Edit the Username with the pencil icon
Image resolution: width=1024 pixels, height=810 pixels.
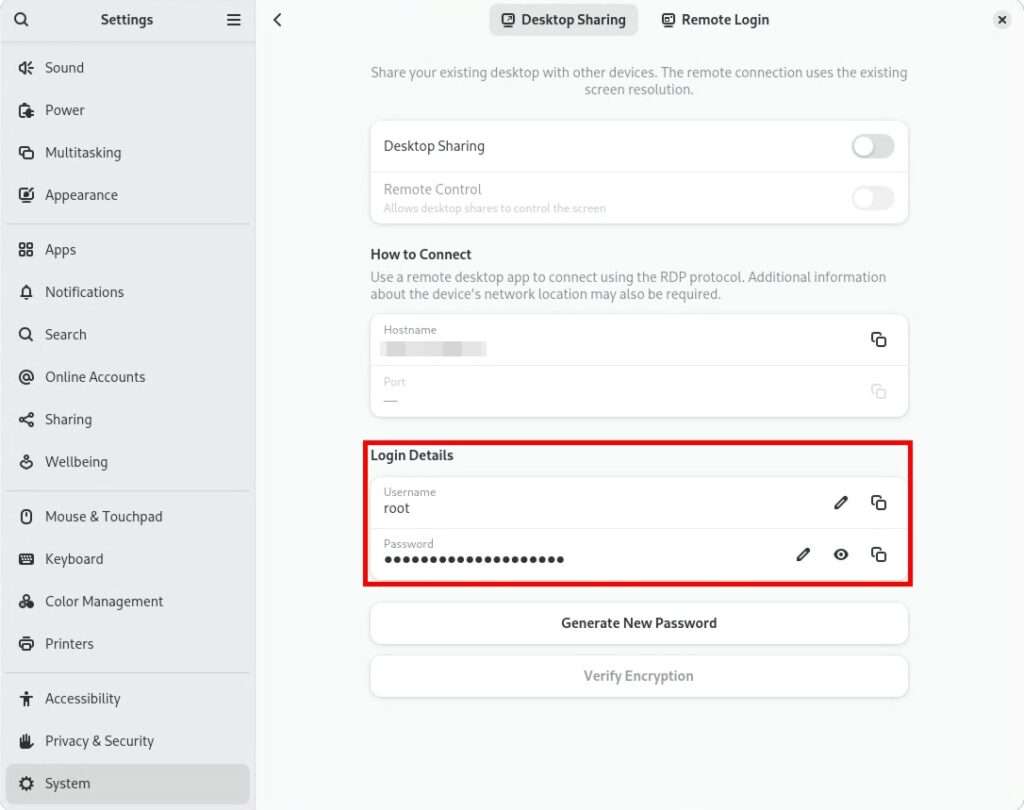[840, 502]
